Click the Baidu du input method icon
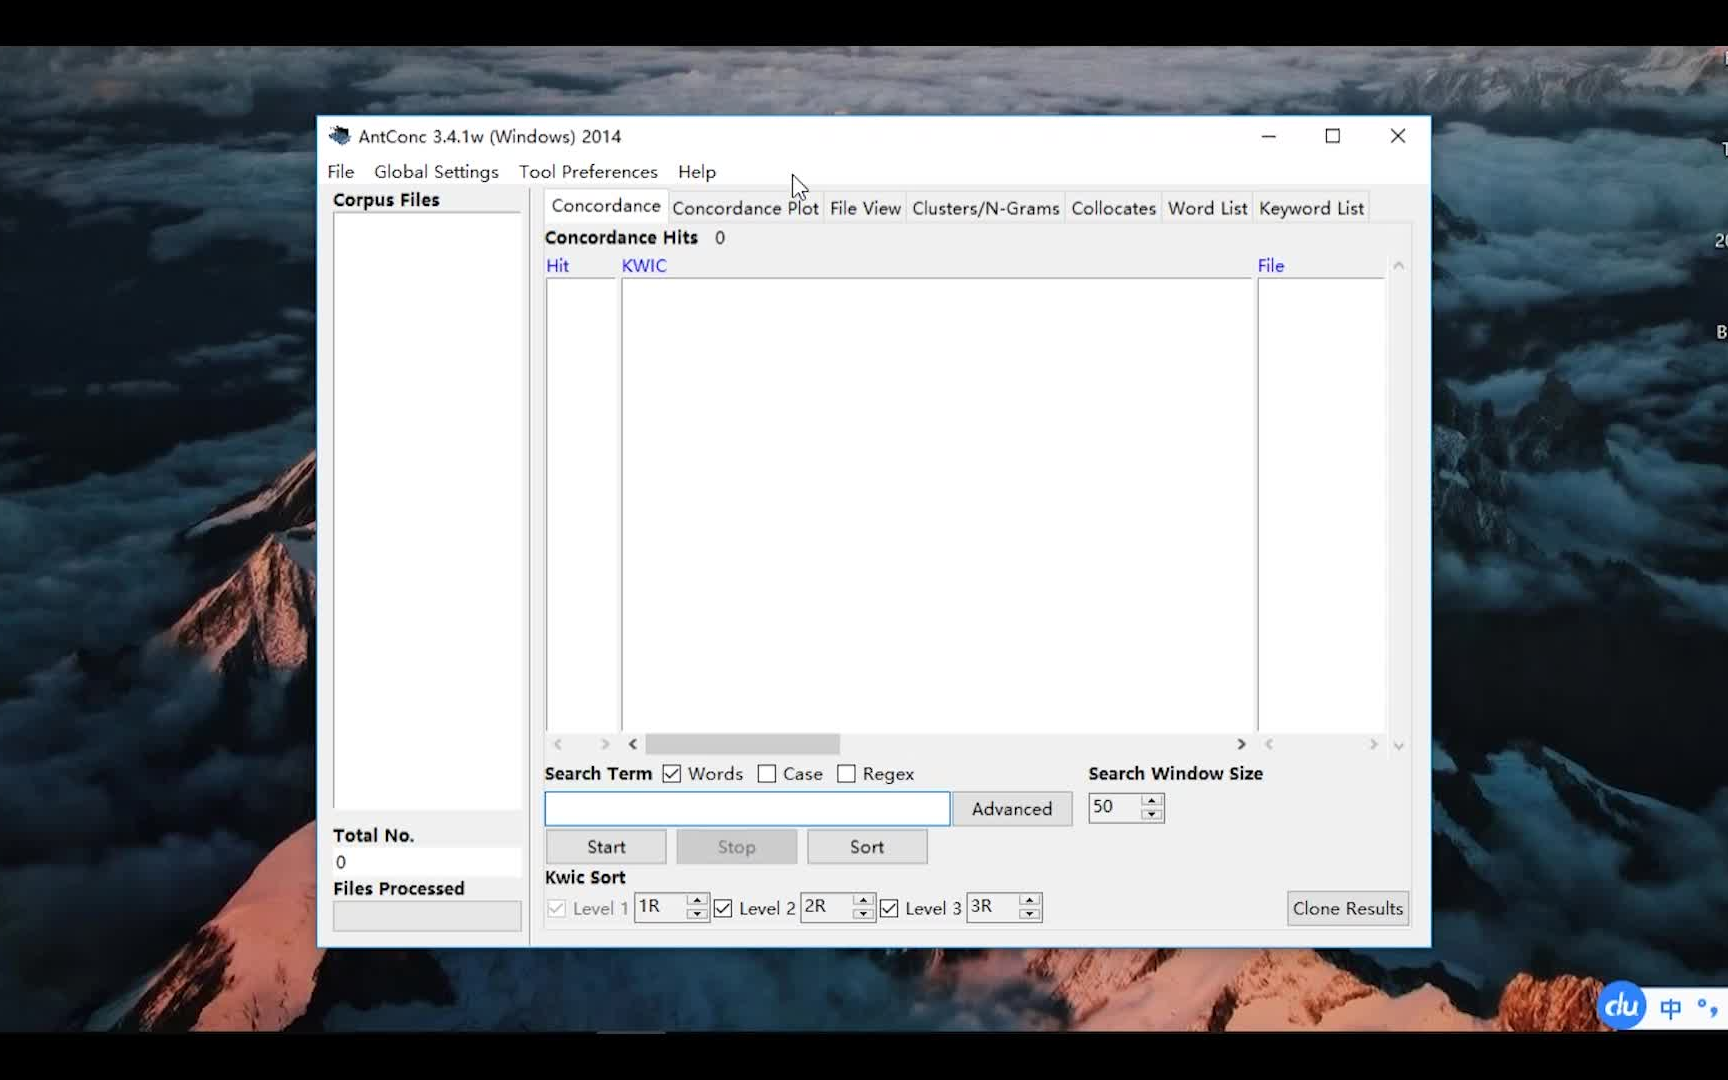The height and width of the screenshot is (1080, 1728). (x=1621, y=1005)
